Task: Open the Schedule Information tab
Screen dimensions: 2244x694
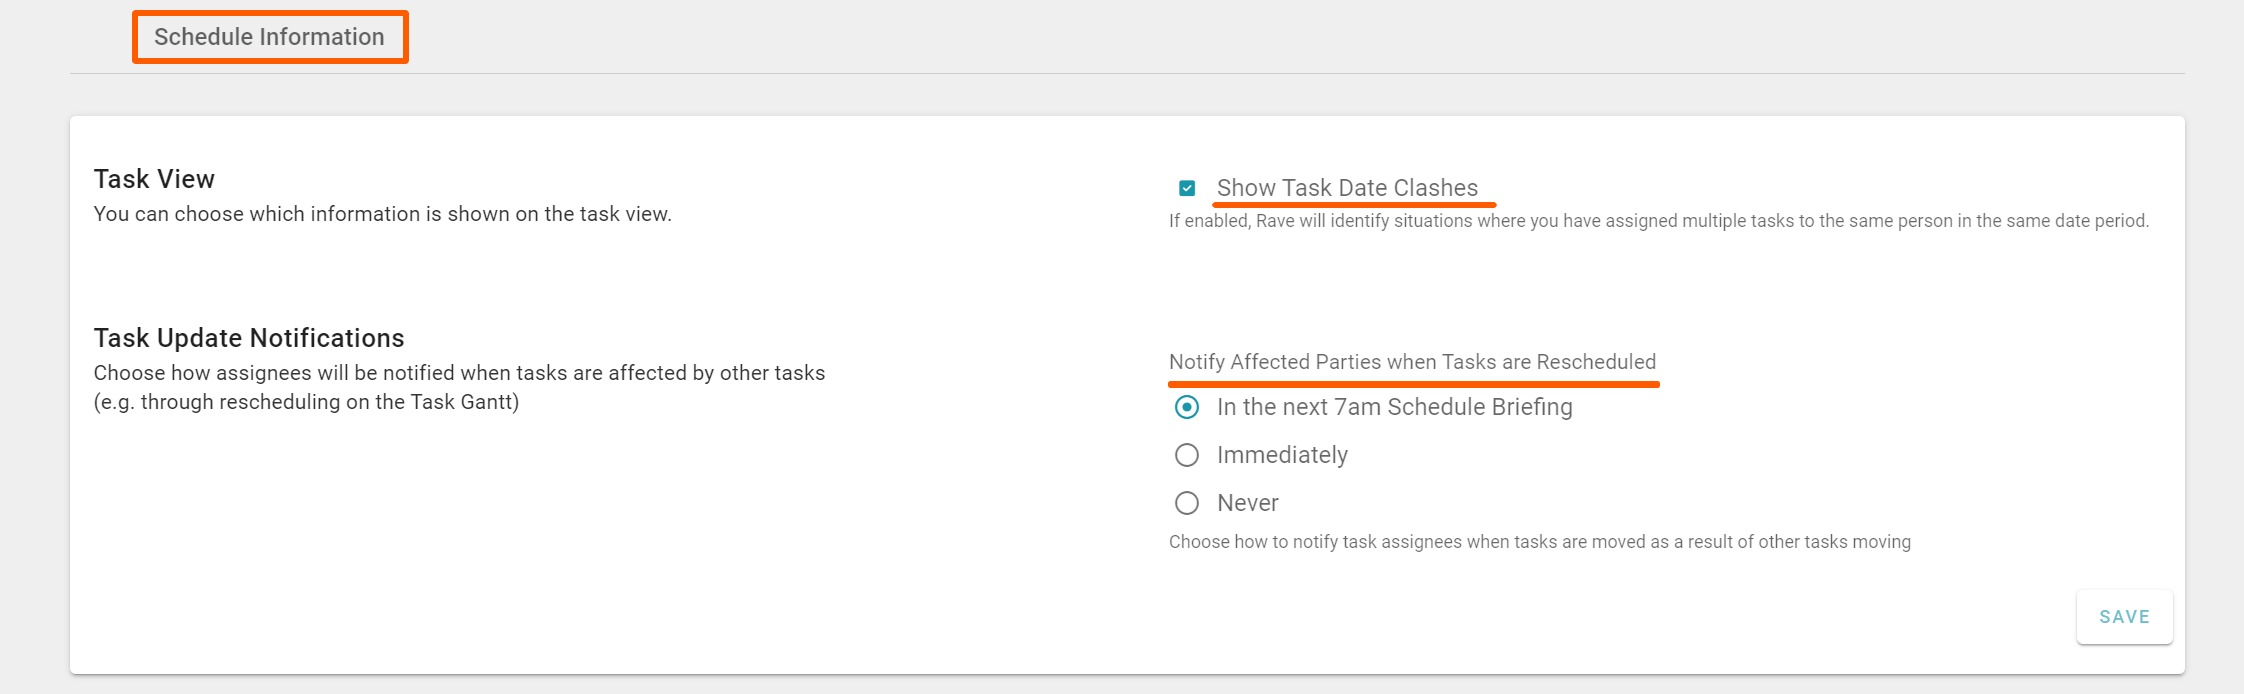Action: 269,37
